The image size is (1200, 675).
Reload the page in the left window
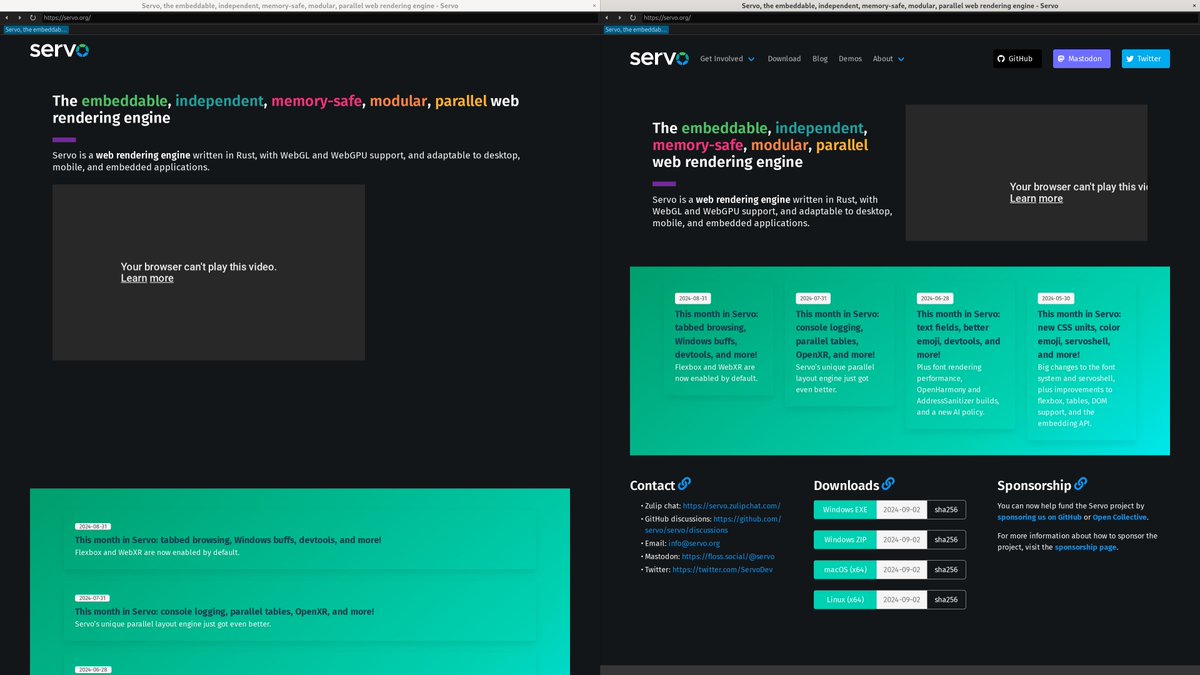tap(33, 17)
